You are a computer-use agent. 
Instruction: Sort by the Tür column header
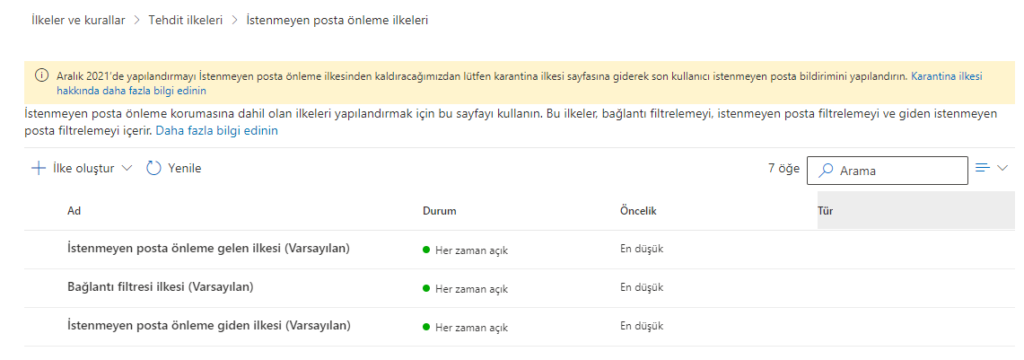tap(825, 211)
